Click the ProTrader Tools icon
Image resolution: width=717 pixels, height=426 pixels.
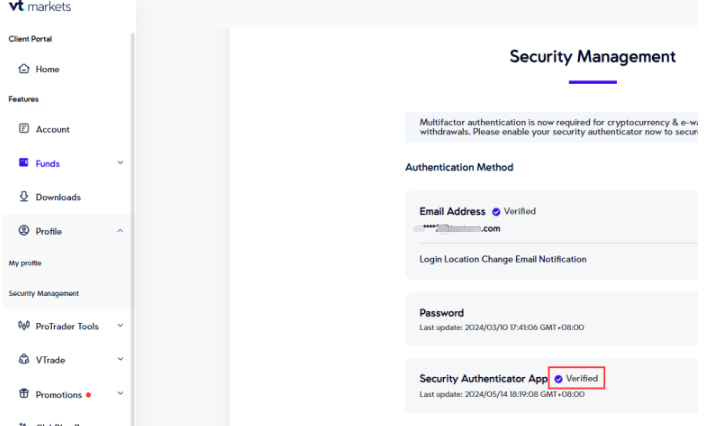(x=24, y=326)
